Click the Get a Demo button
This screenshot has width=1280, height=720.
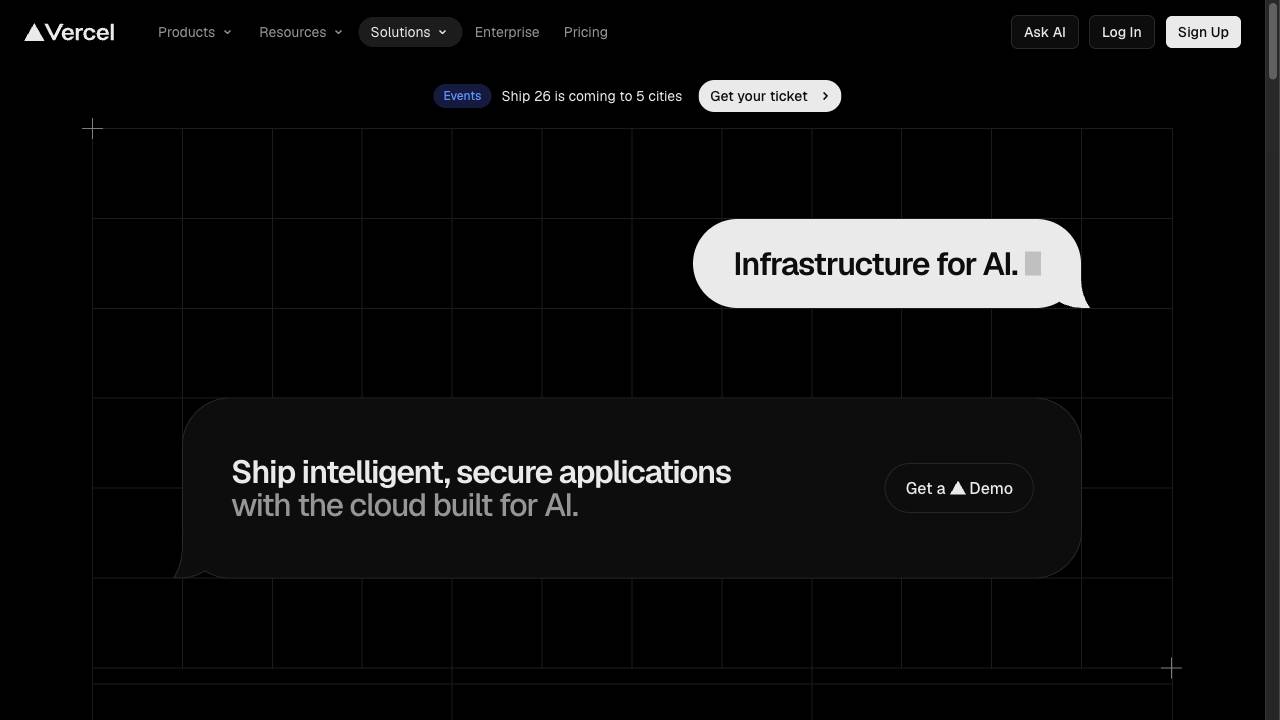coord(959,488)
